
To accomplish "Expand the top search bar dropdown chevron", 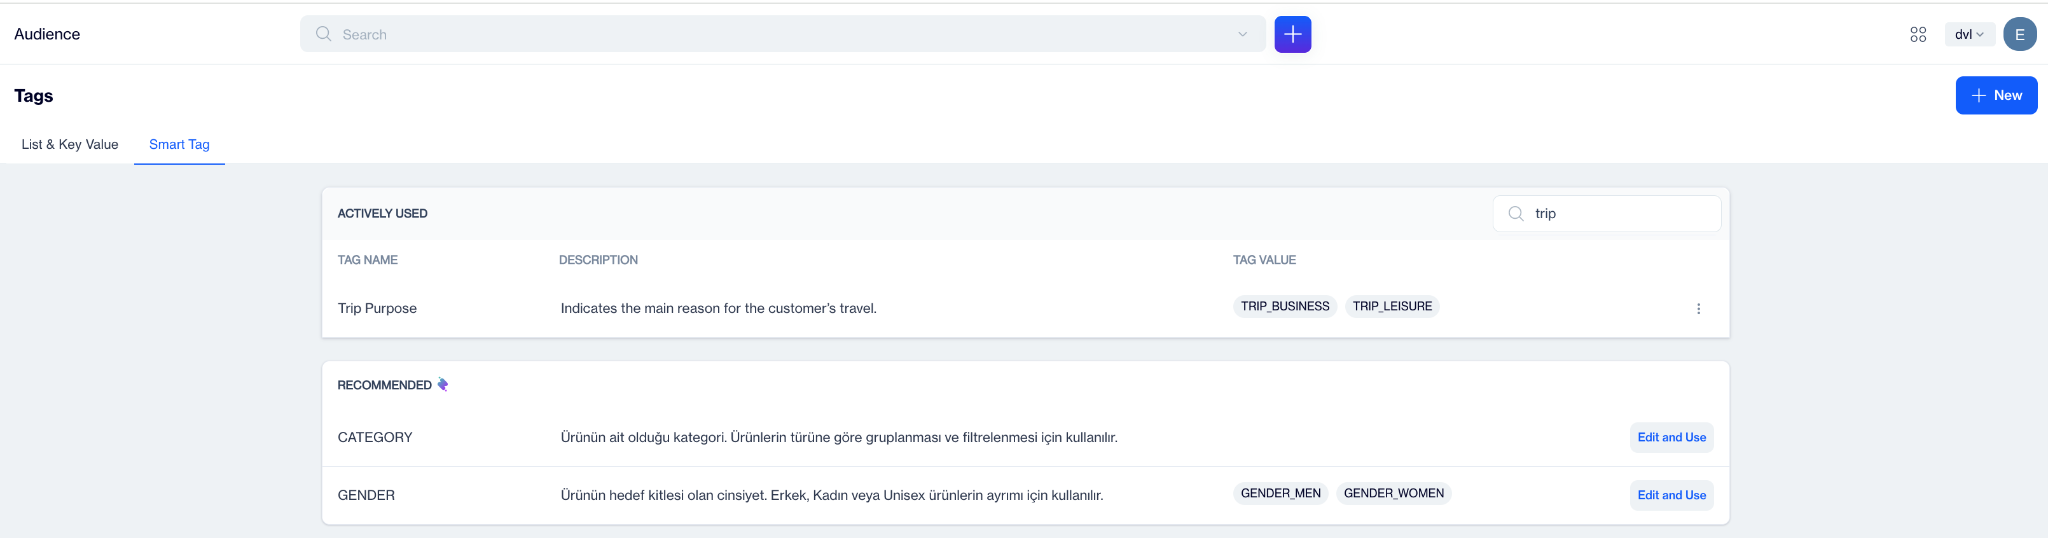I will point(1242,34).
